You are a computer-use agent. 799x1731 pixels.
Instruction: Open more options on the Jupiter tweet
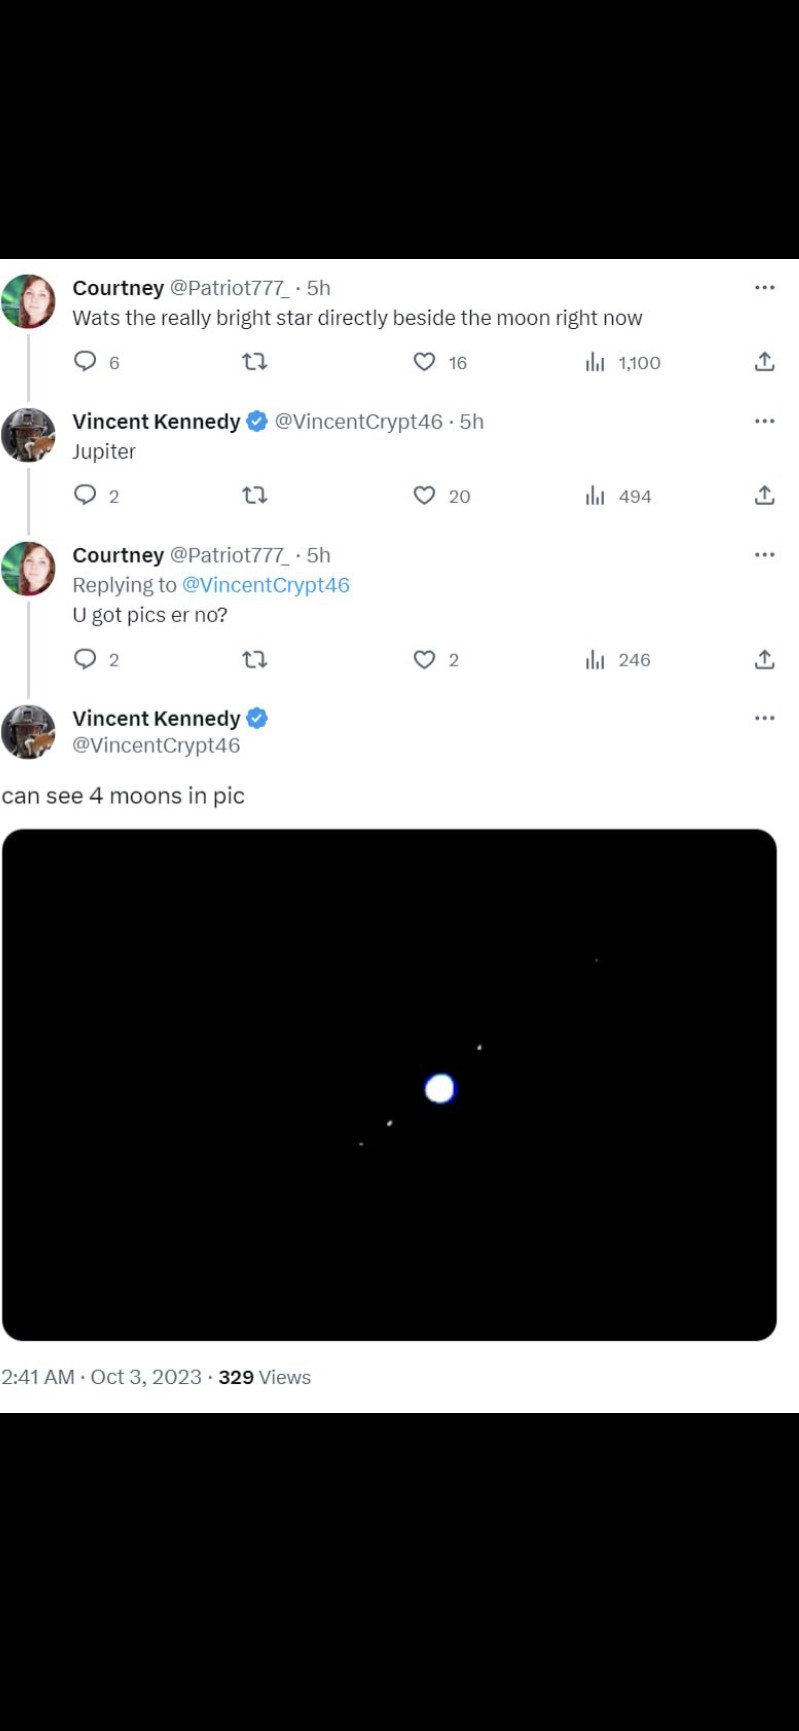click(x=765, y=421)
